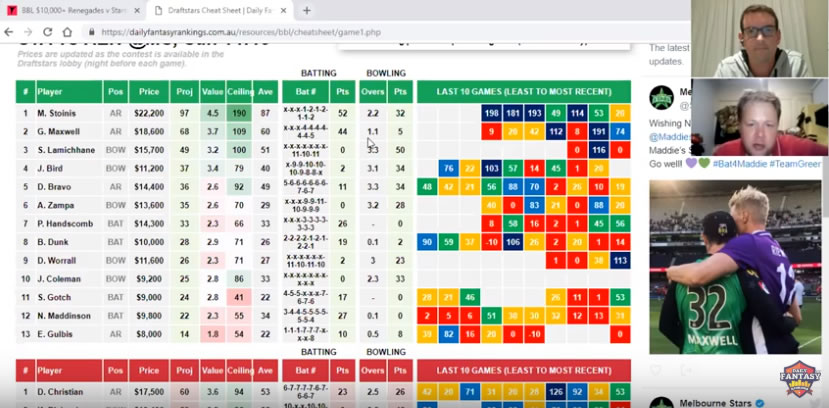829x408 pixels.
Task: Sort green table by Value header
Action: [213, 91]
